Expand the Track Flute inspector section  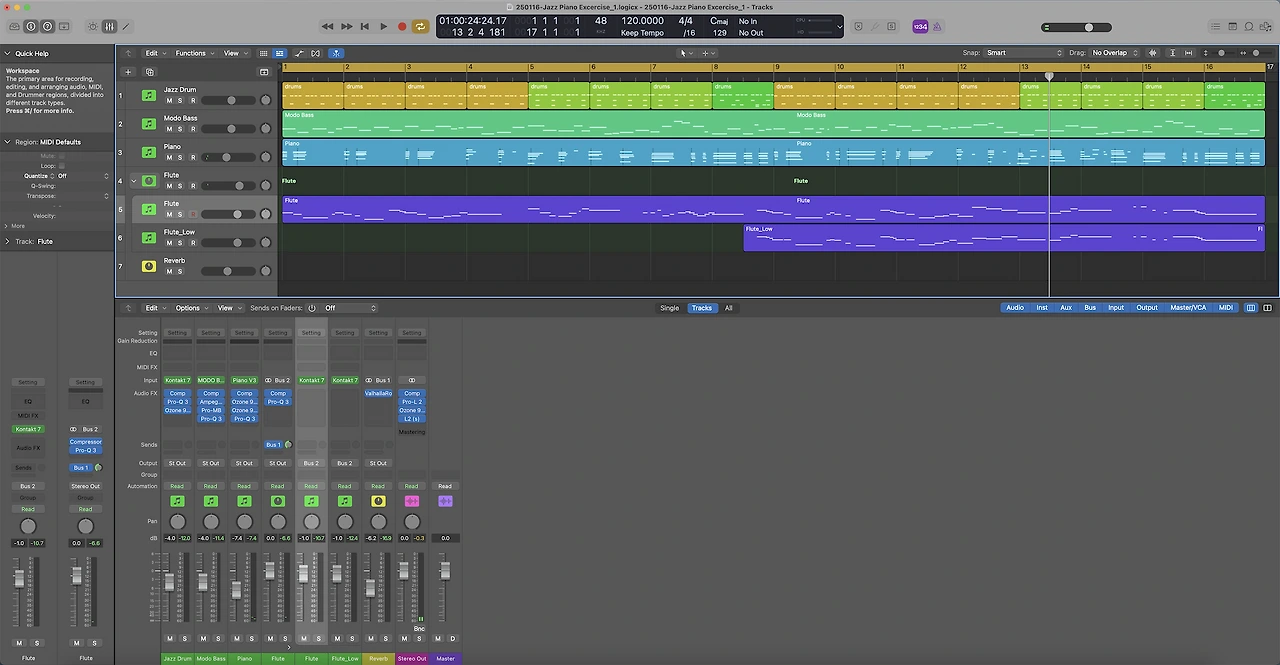click(x=7, y=241)
